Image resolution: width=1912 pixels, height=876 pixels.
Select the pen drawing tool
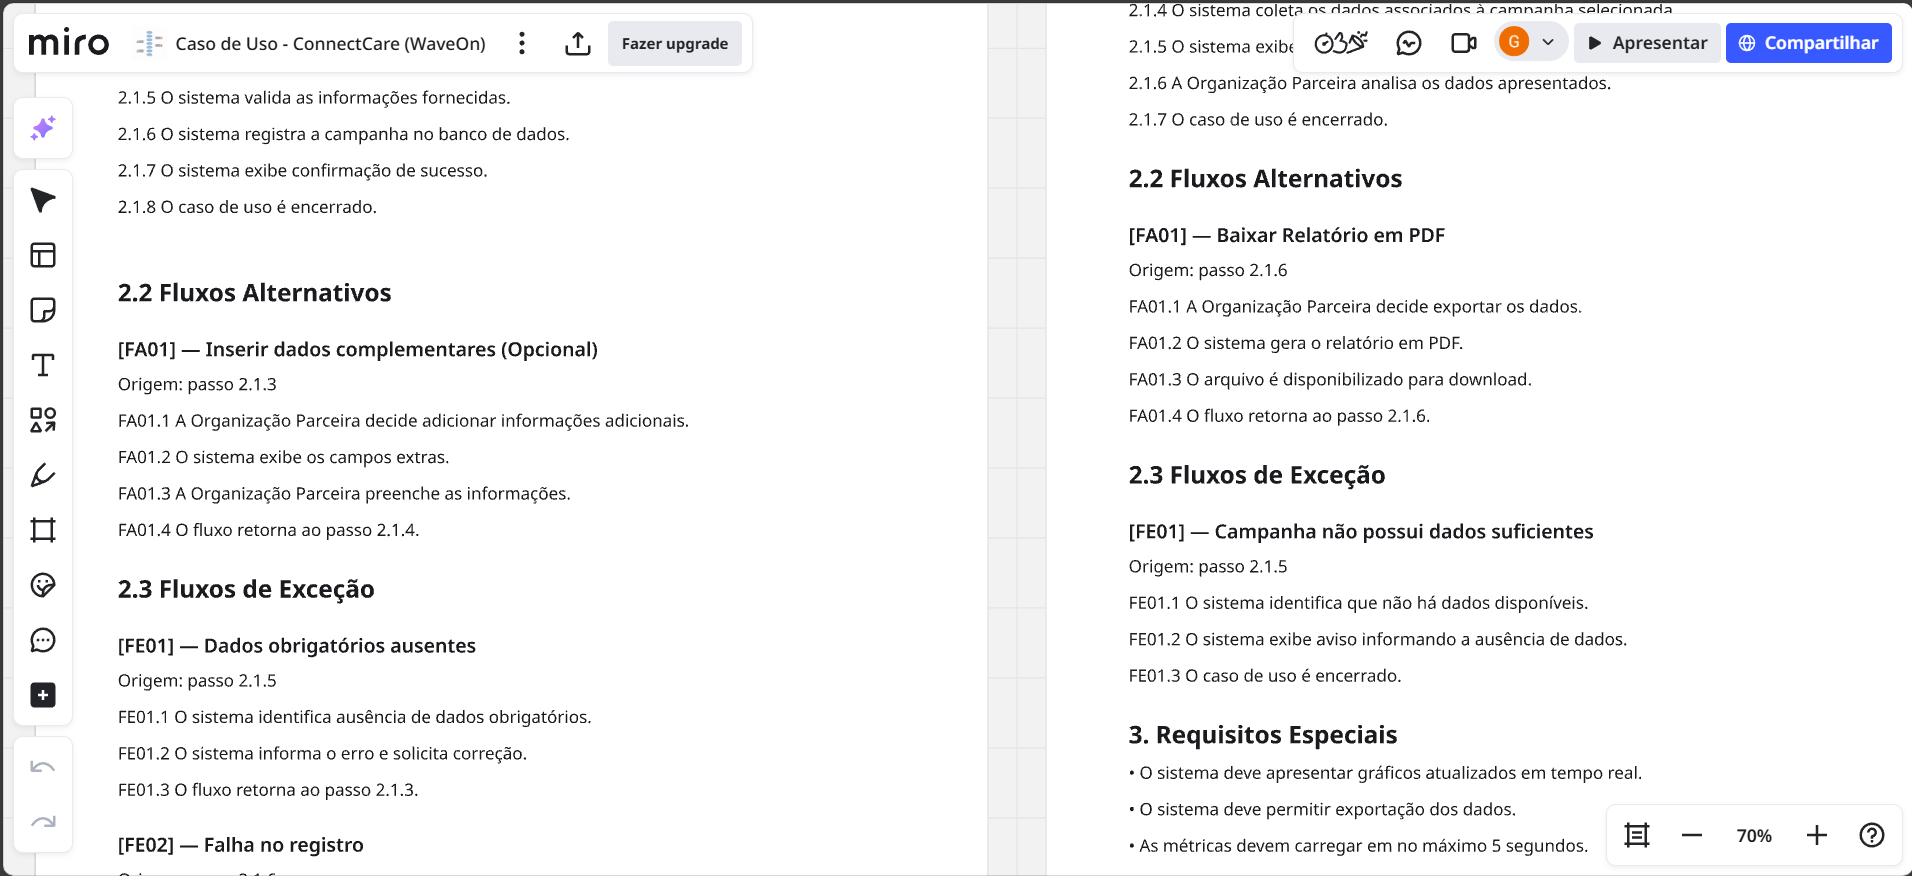43,475
